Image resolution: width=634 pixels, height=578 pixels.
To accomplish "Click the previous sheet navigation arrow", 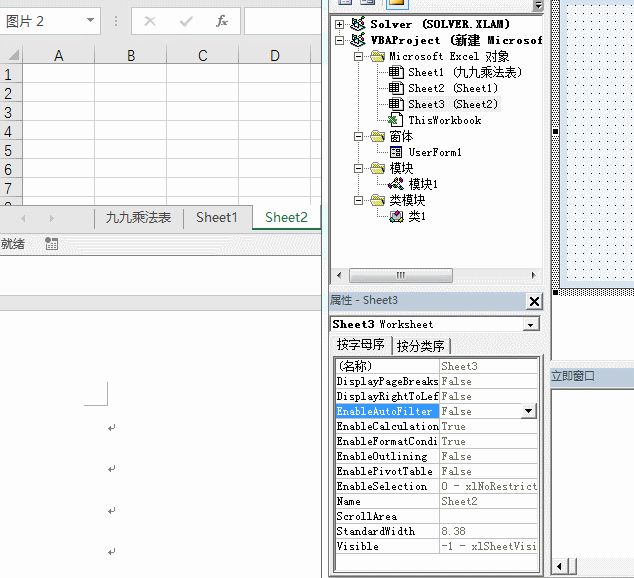I will click(23, 219).
